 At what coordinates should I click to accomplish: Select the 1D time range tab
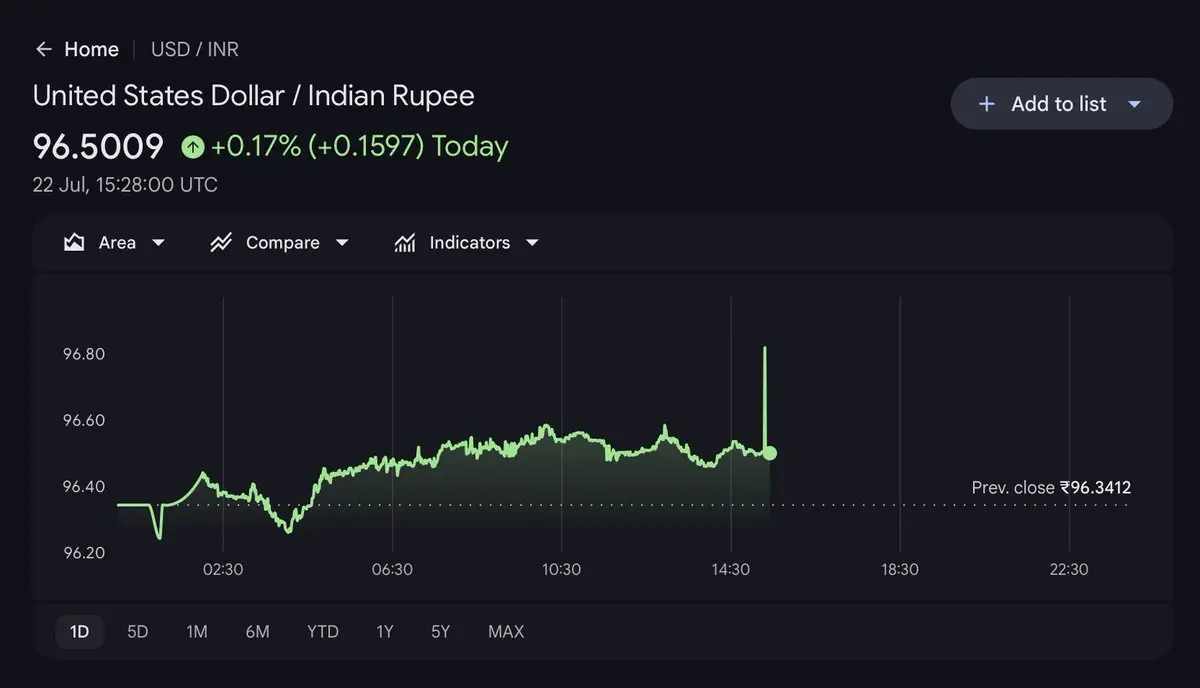[x=79, y=632]
